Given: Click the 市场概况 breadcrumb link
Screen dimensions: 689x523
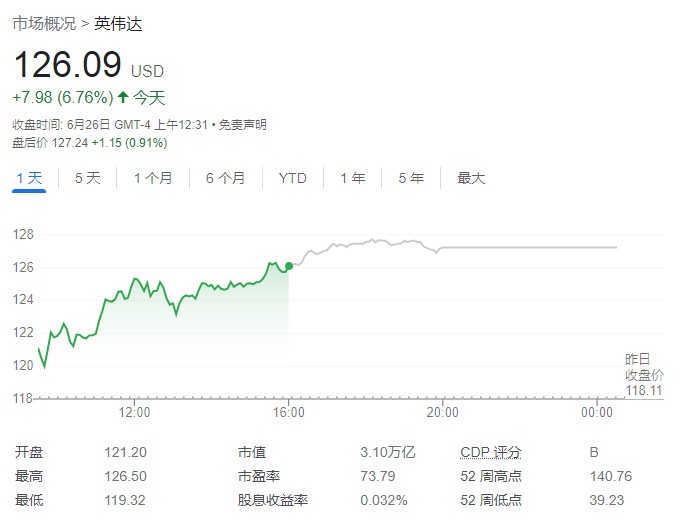Looking at the screenshot, I should pyautogui.click(x=44, y=23).
